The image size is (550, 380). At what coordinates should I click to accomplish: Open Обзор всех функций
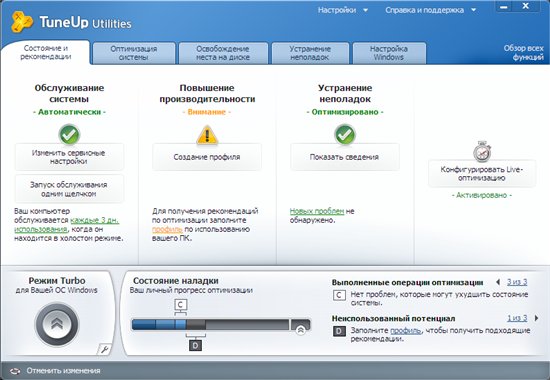(x=524, y=53)
